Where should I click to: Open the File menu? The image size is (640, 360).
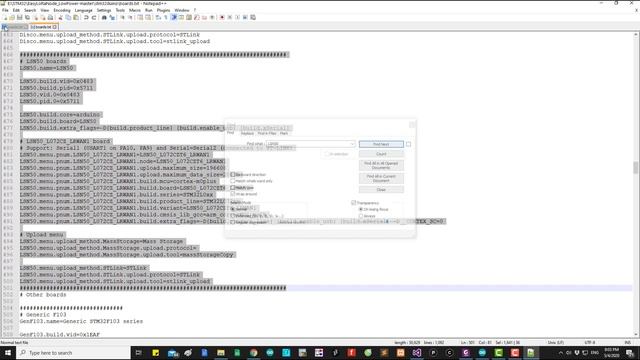pyautogui.click(x=5, y=10)
